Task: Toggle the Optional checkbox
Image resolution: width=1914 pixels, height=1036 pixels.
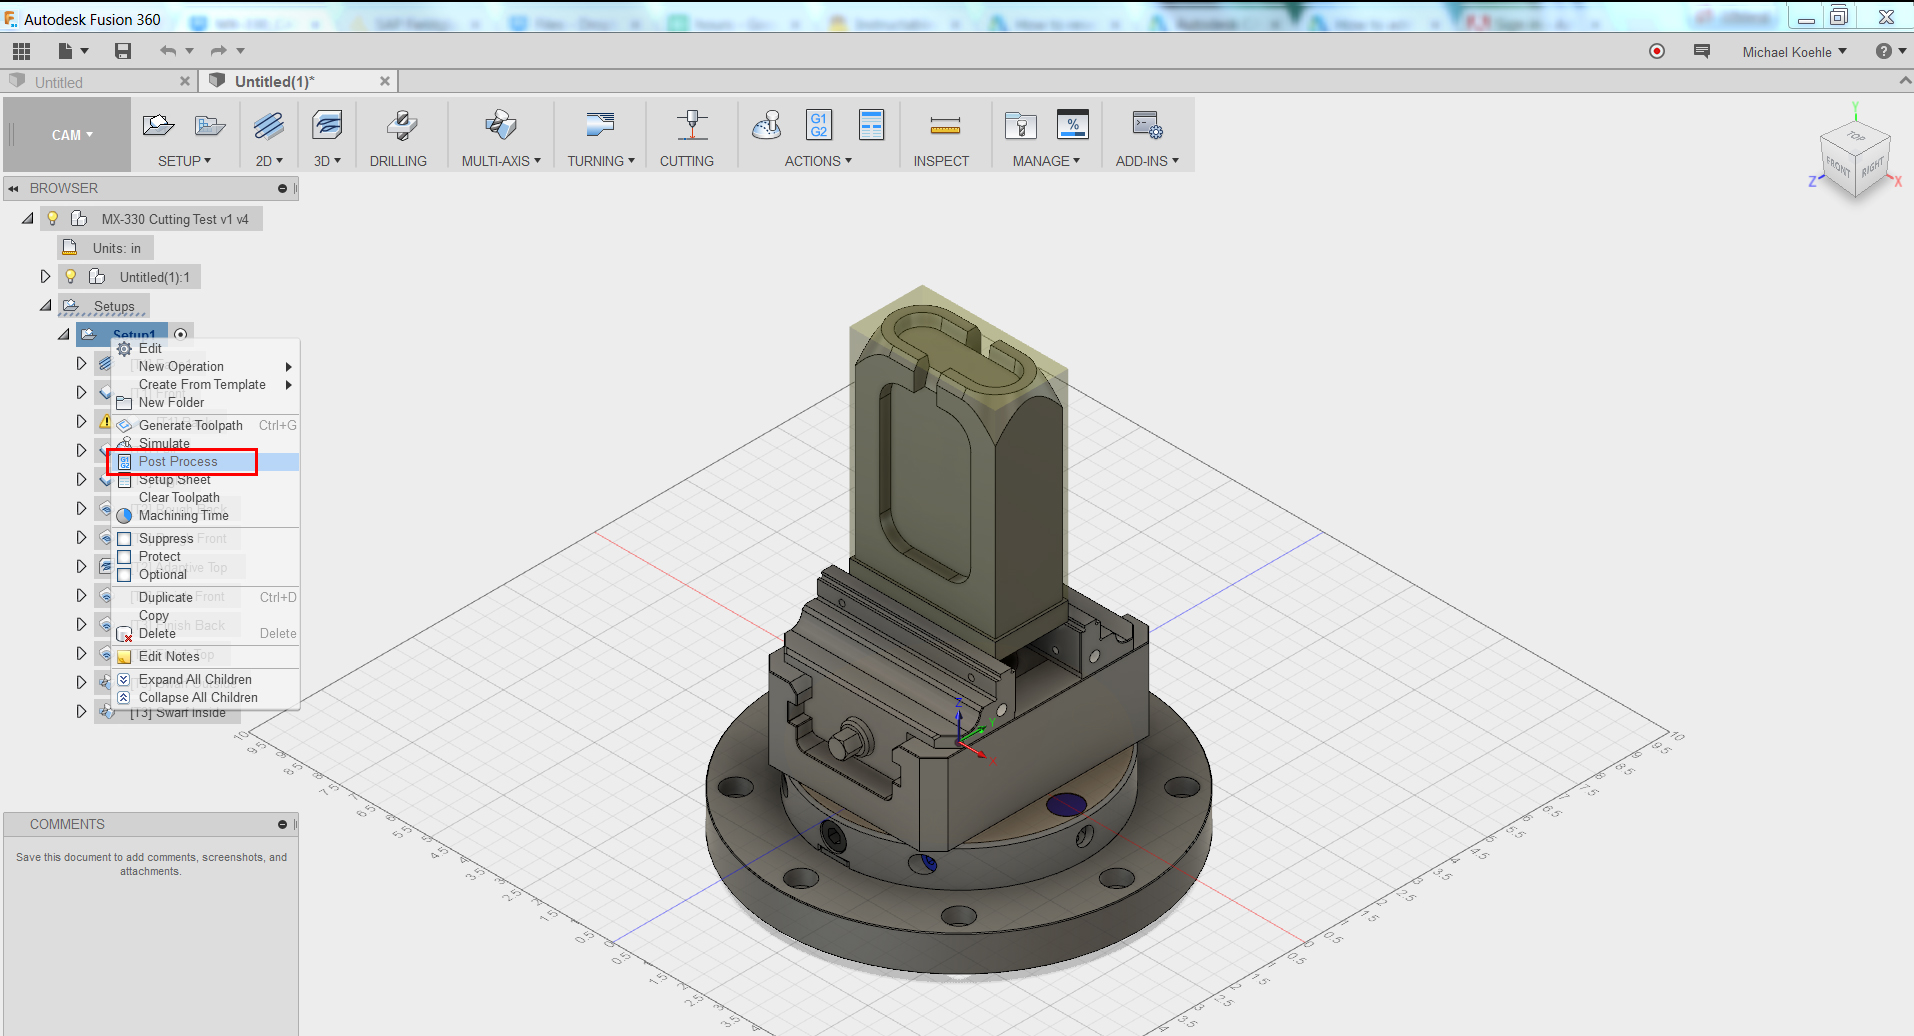Action: (125, 575)
